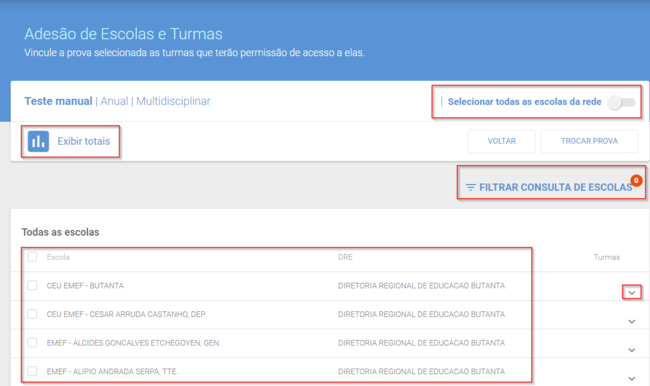
Task: Click the filter lines icon beside FILTRAR CONSULTA
Action: point(470,187)
